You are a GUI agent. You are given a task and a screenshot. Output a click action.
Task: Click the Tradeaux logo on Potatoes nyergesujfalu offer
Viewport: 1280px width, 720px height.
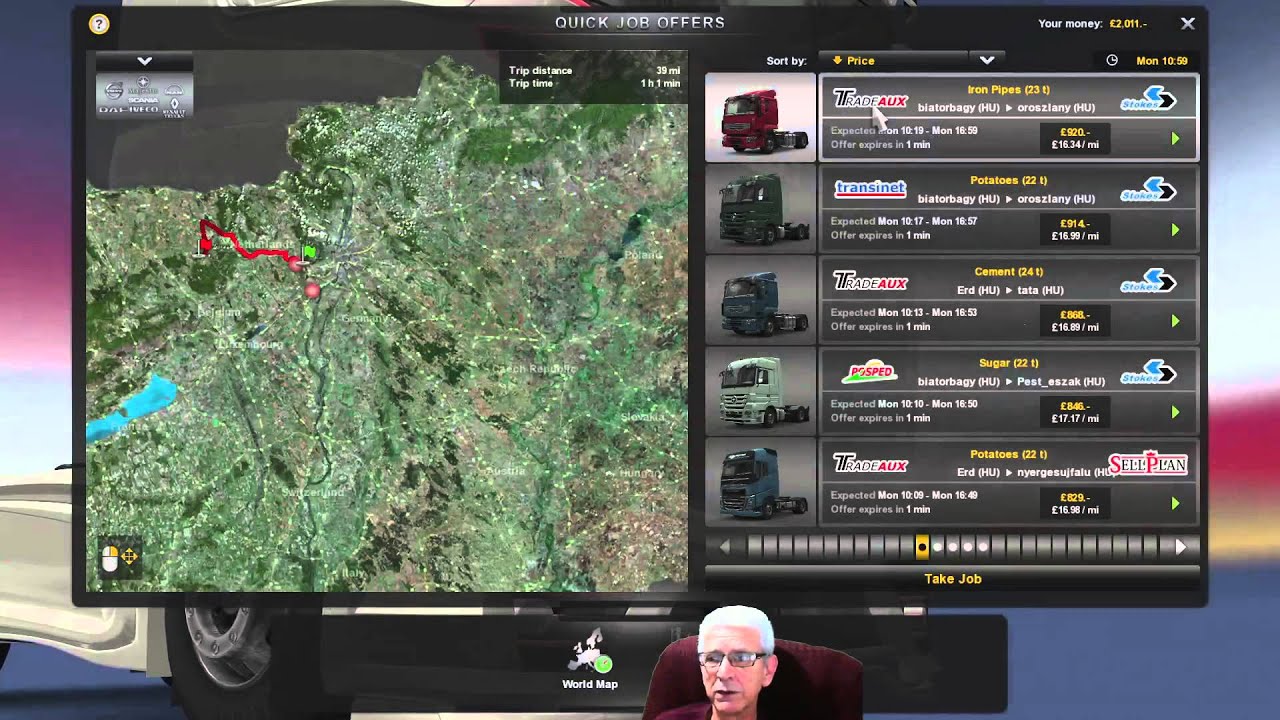click(x=870, y=465)
